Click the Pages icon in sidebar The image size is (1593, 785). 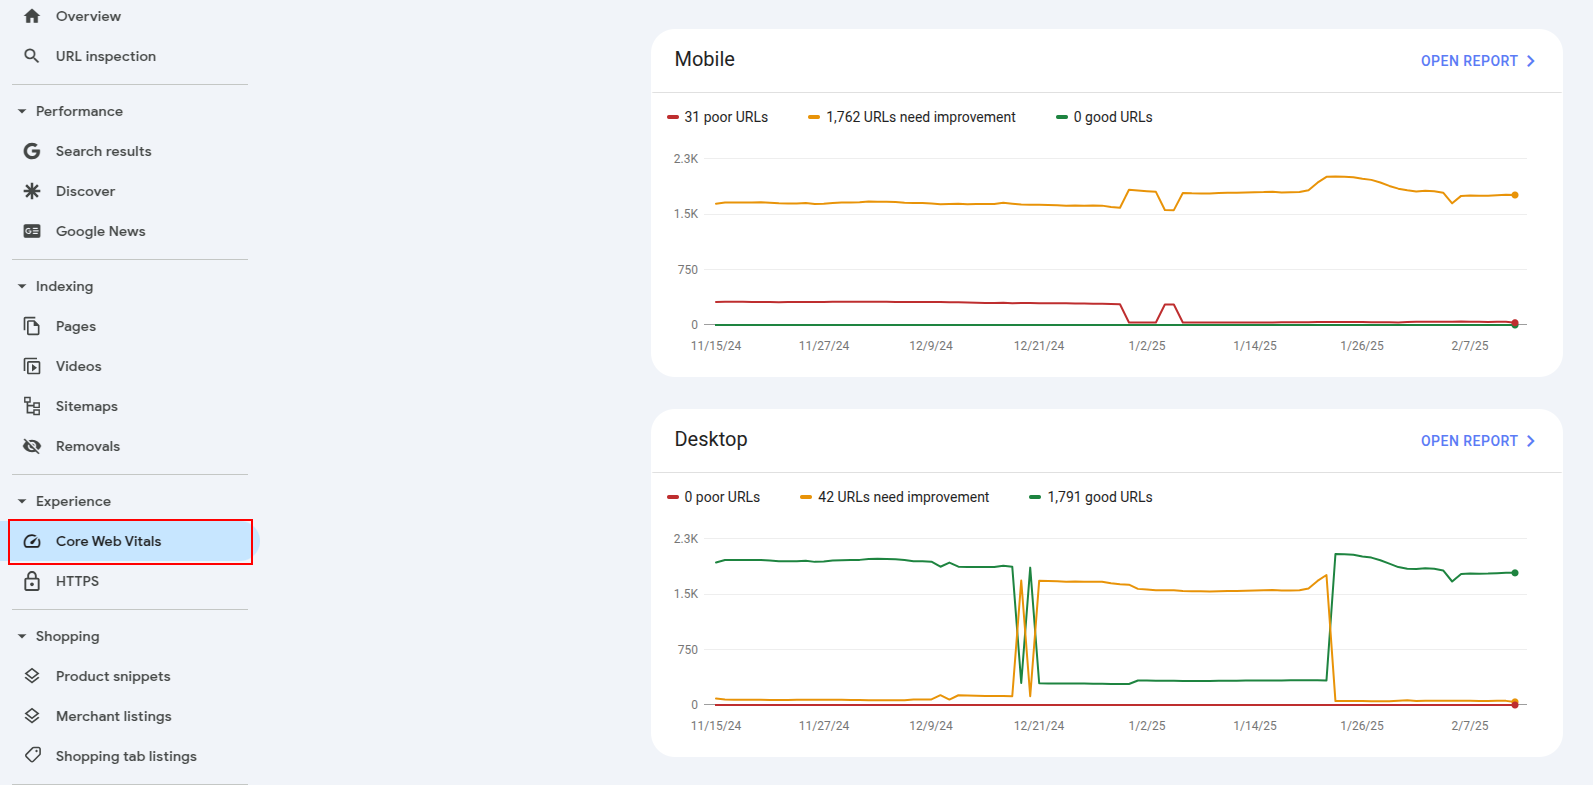point(32,326)
